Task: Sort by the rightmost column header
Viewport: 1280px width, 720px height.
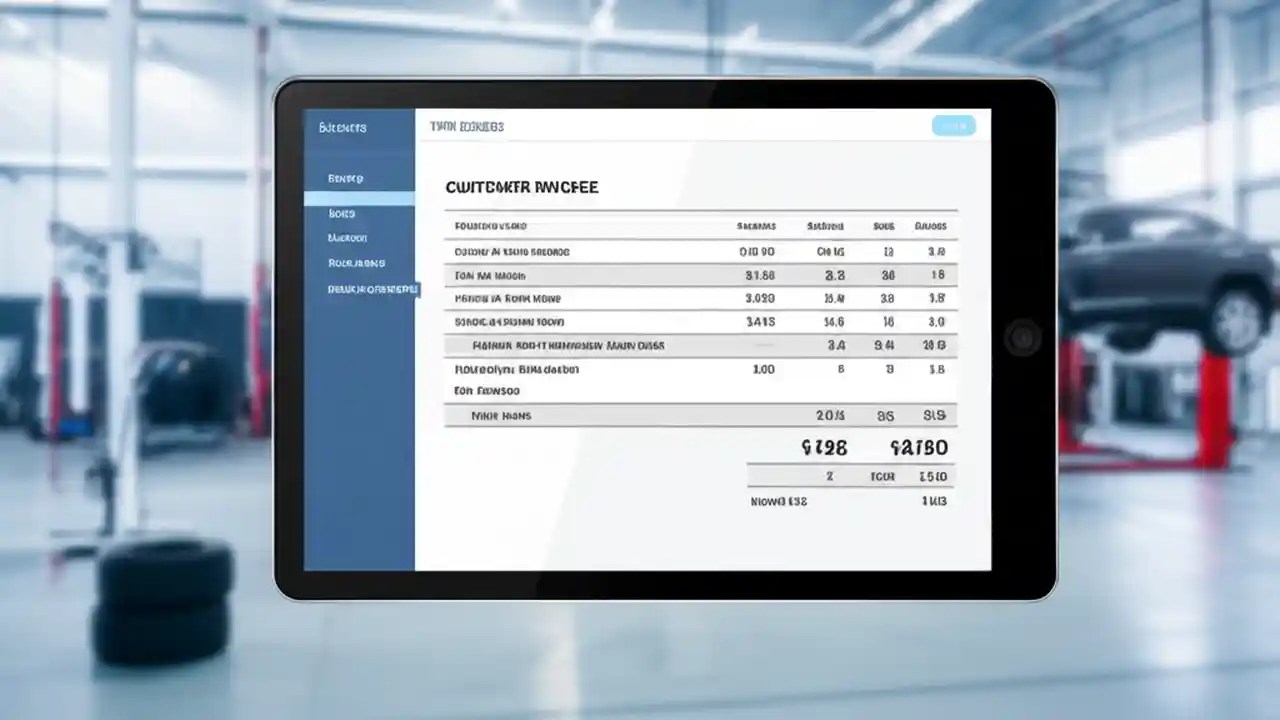Action: [932, 225]
